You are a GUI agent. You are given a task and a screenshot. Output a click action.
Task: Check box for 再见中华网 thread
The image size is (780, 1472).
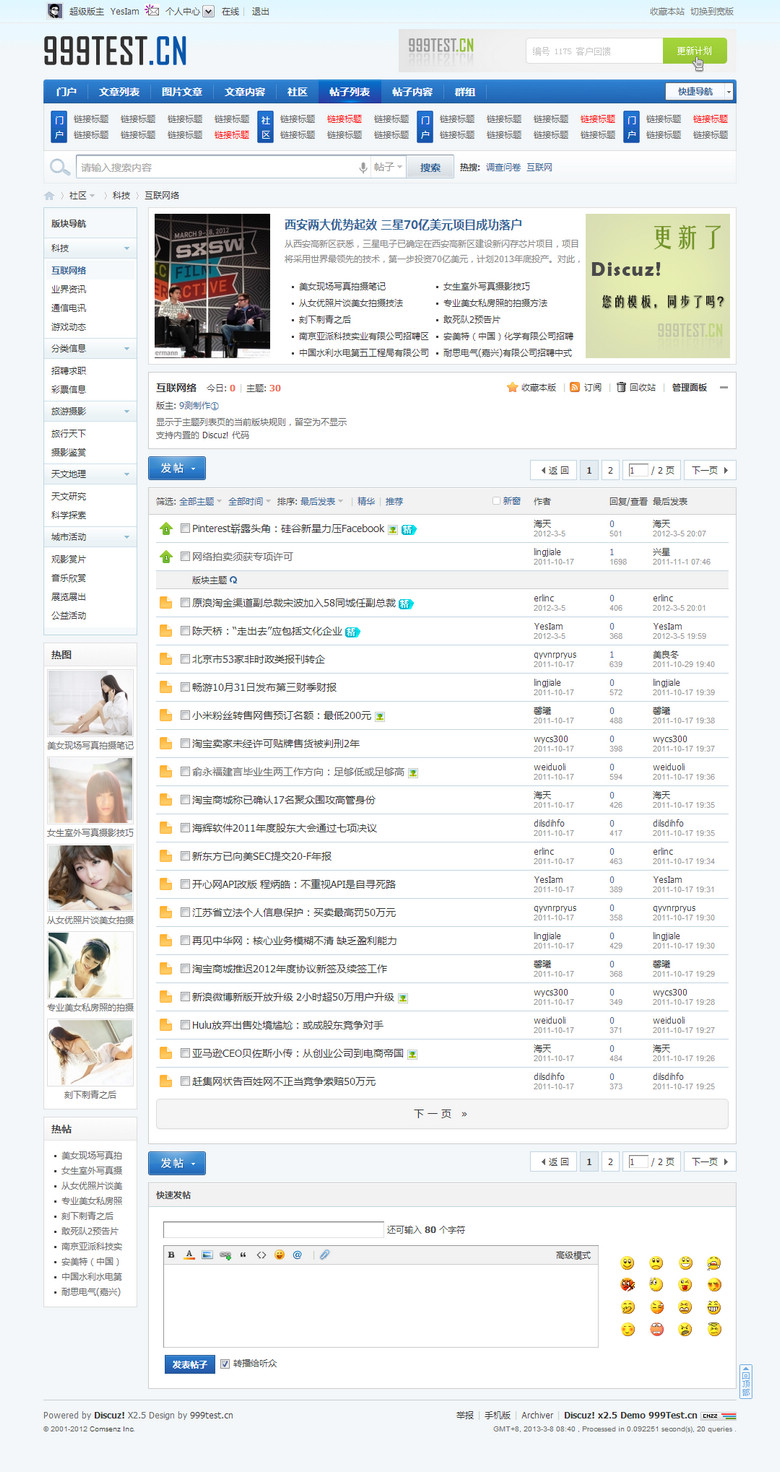(x=185, y=940)
